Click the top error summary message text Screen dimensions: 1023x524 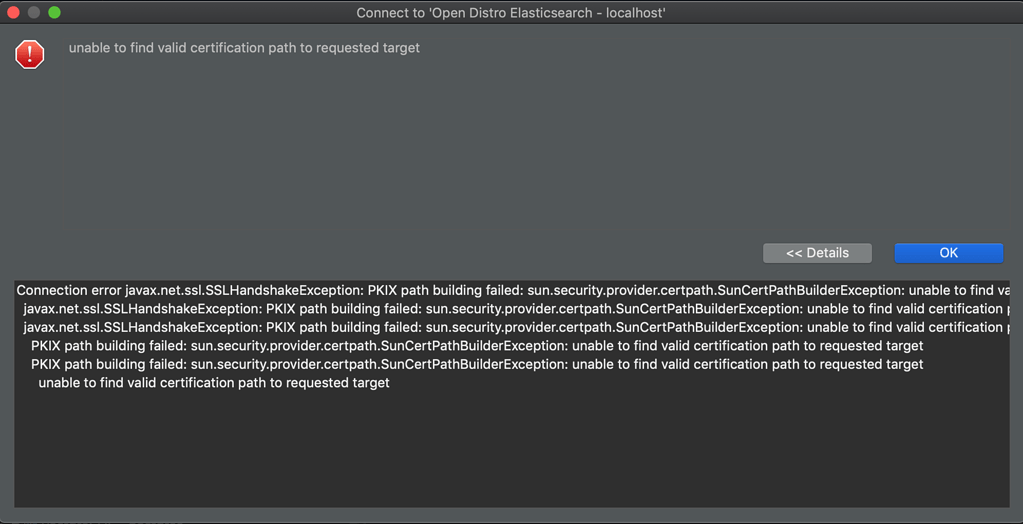244,48
